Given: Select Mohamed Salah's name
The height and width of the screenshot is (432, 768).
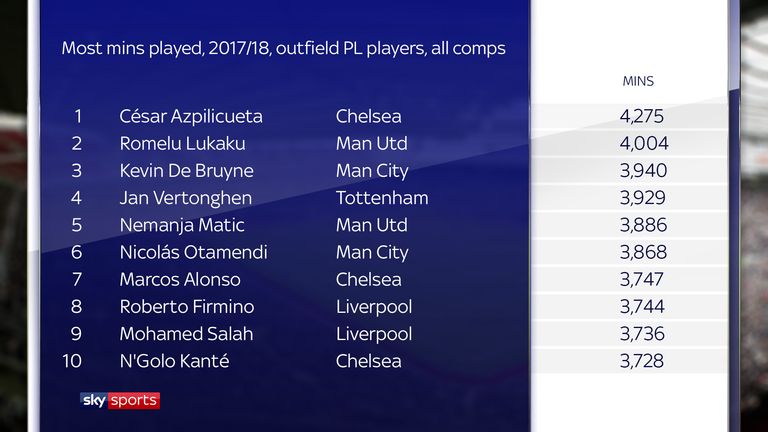Looking at the screenshot, I should 186,334.
